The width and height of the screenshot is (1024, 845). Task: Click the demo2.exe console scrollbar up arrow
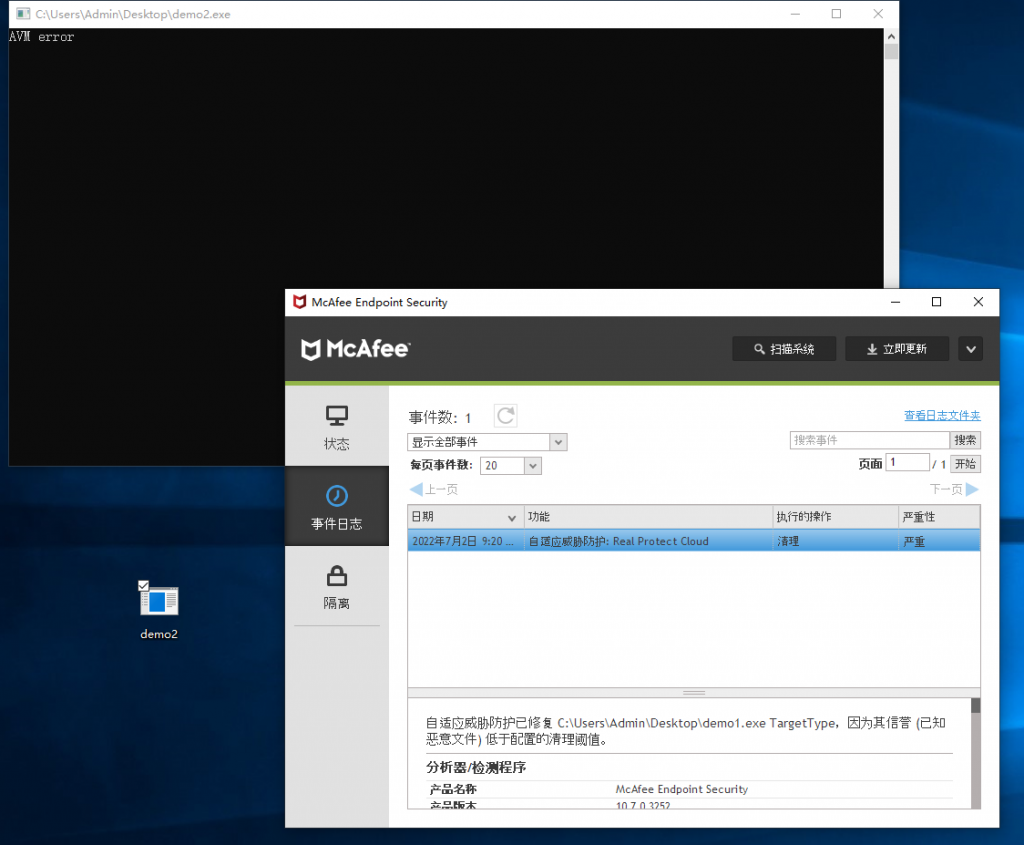point(891,37)
